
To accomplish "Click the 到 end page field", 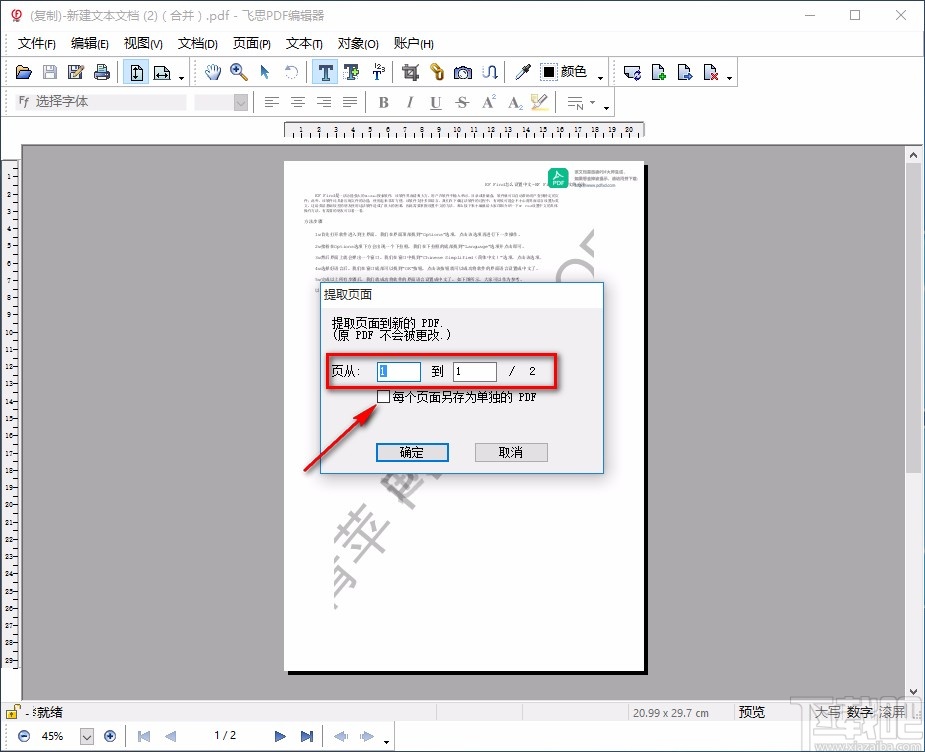I will tap(475, 372).
